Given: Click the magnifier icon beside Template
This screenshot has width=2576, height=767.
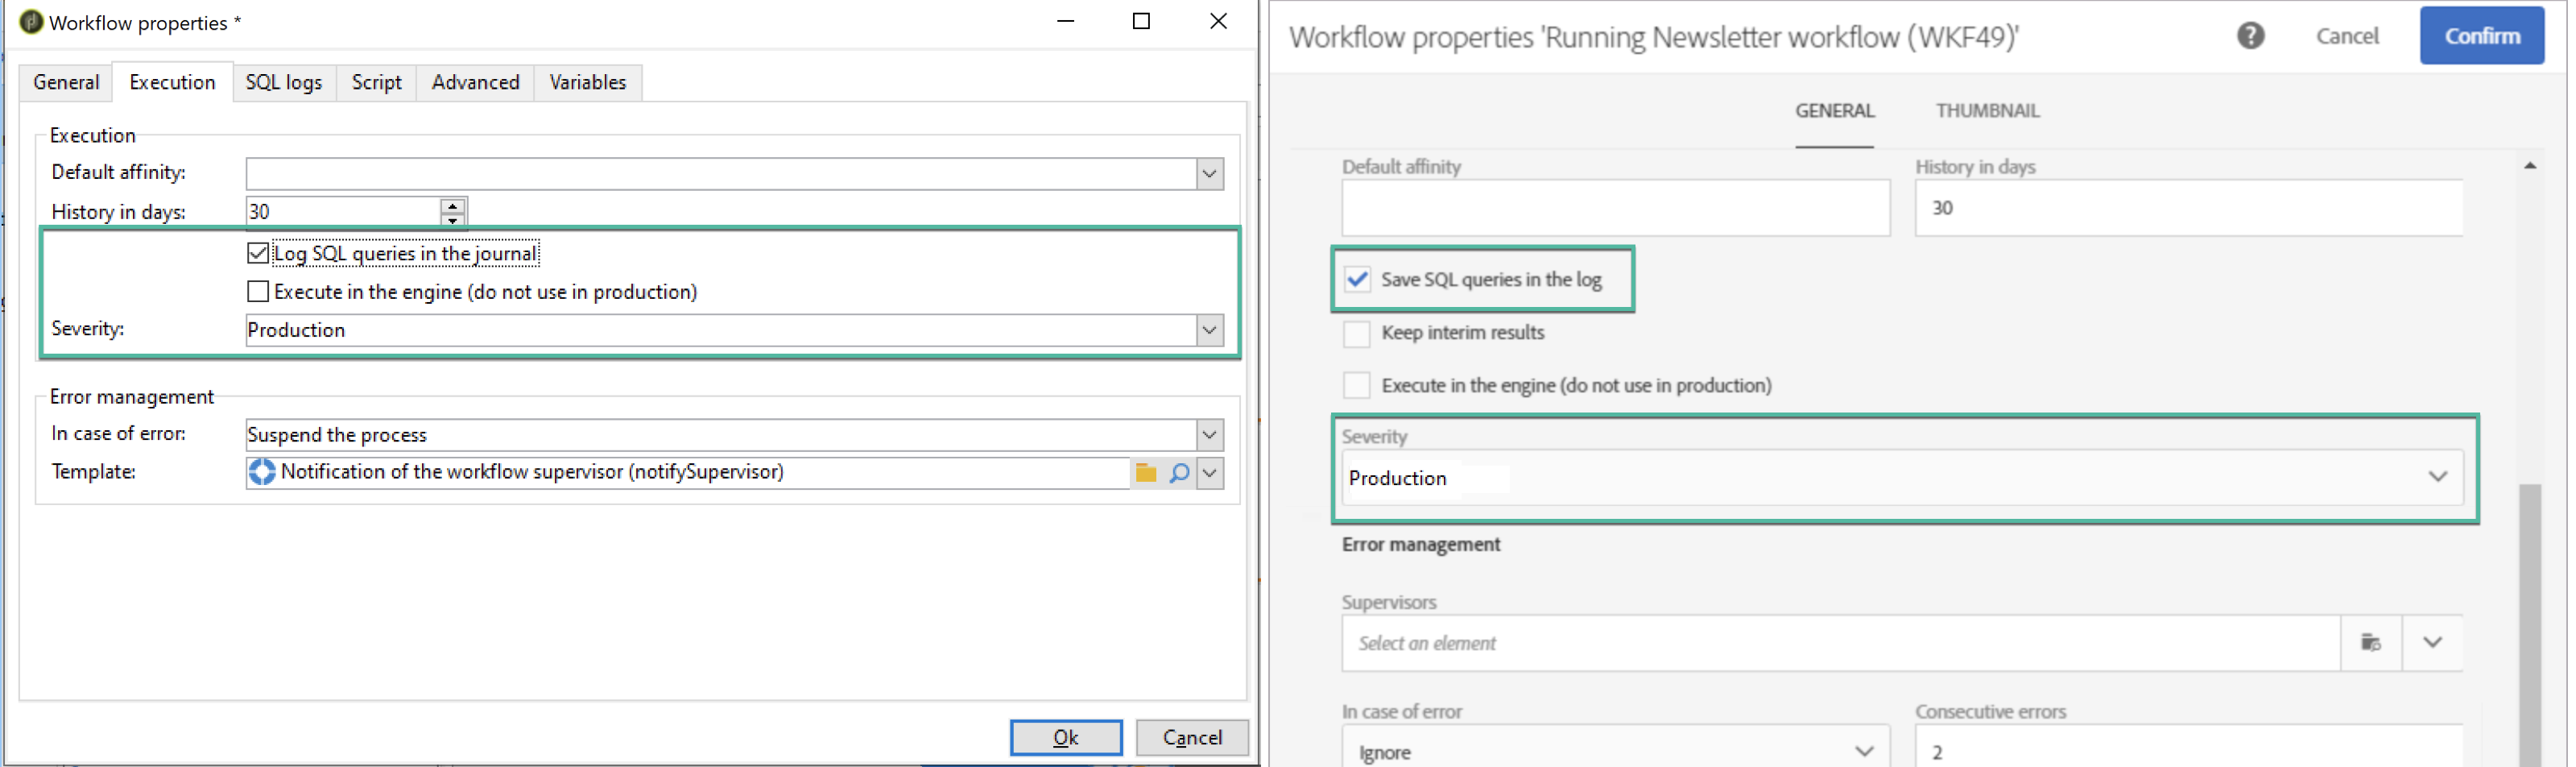Looking at the screenshot, I should [x=1179, y=473].
